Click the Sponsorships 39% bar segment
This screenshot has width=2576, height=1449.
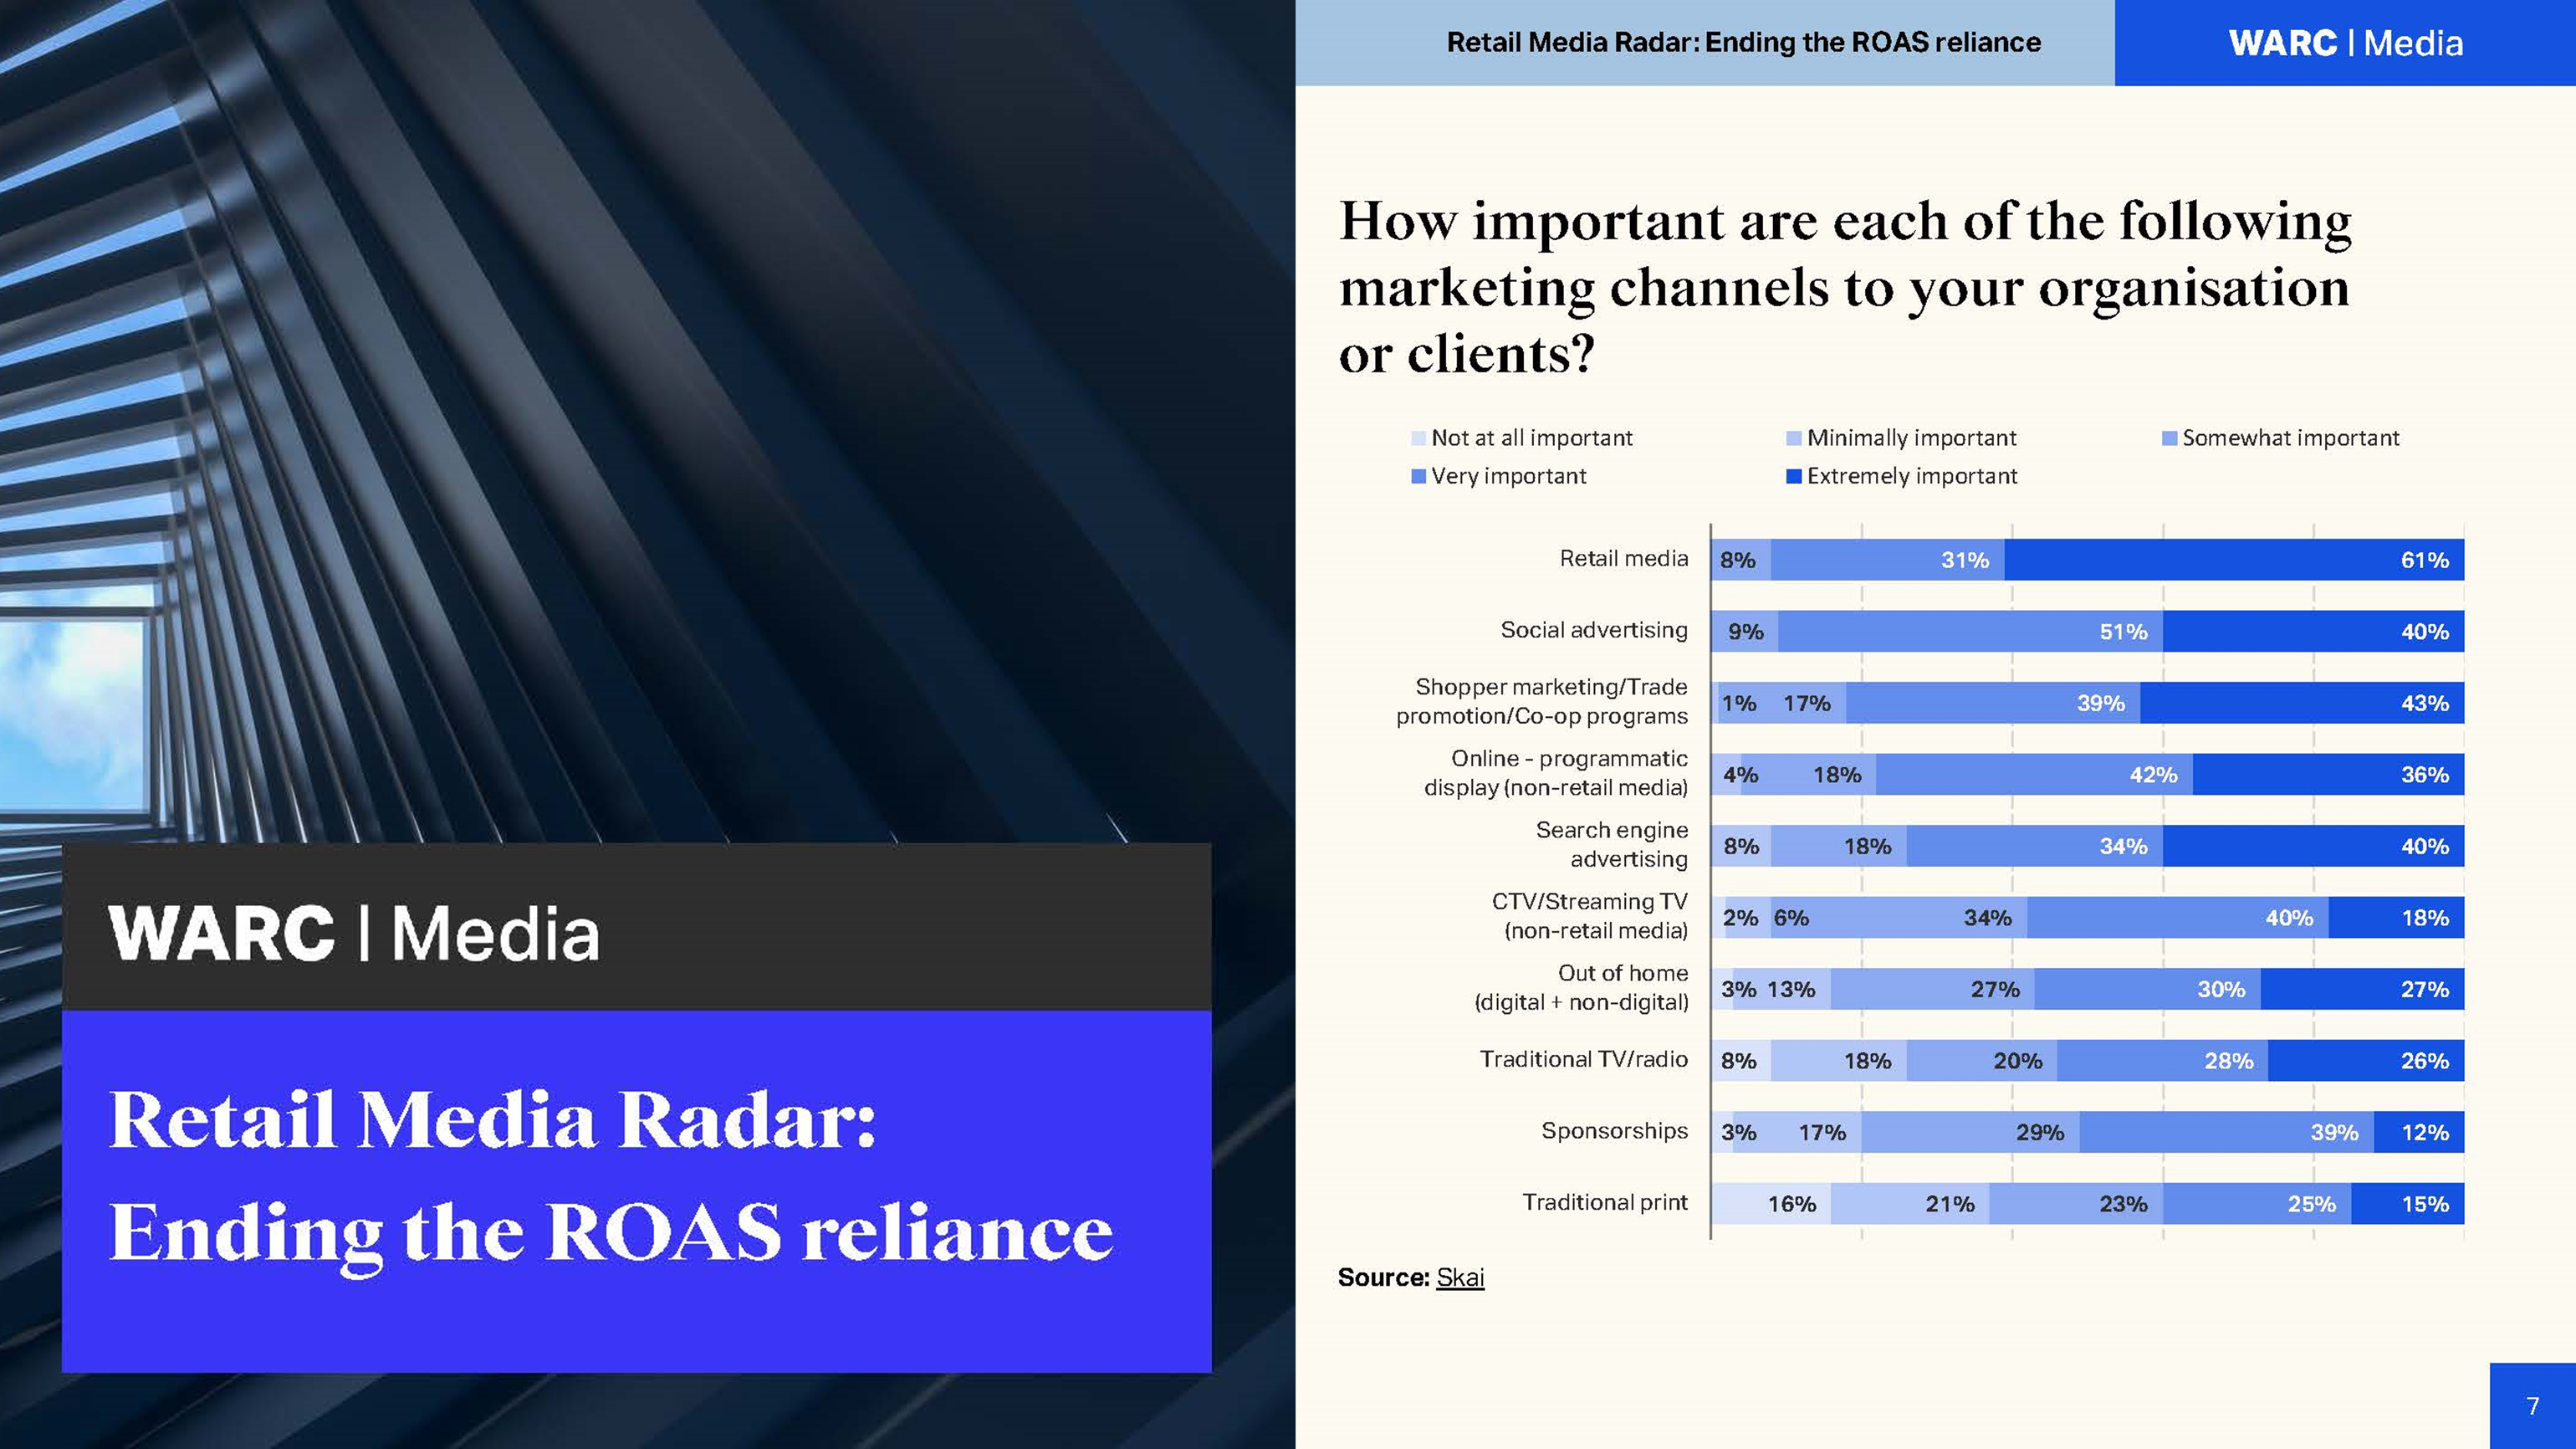click(2226, 1132)
